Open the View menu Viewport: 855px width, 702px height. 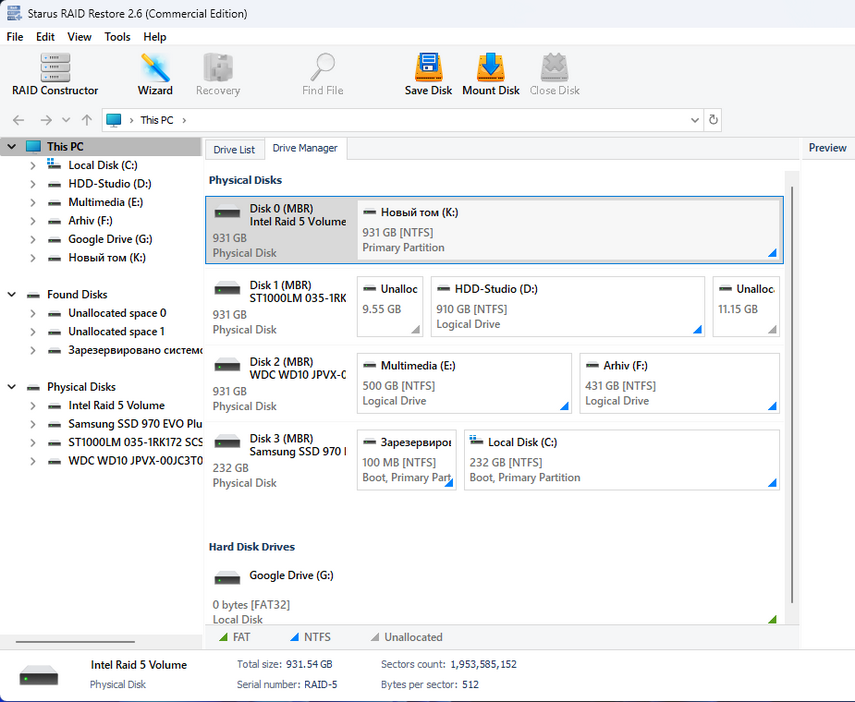coord(79,37)
